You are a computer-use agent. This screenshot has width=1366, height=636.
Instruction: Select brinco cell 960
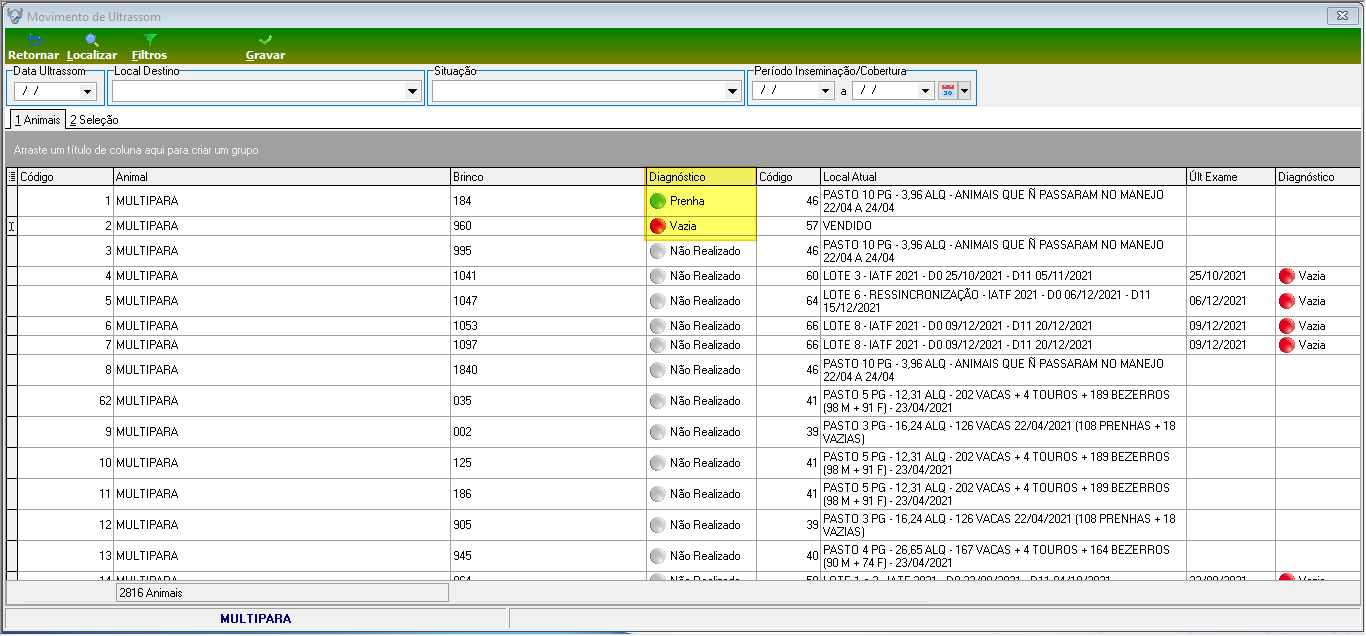[548, 226]
